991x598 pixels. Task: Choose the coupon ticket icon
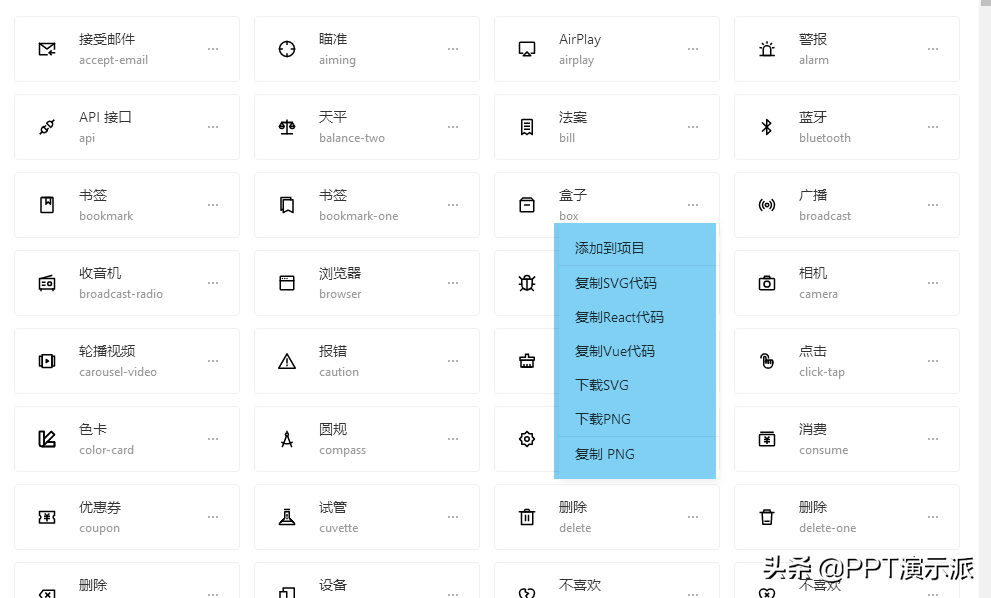coord(47,517)
